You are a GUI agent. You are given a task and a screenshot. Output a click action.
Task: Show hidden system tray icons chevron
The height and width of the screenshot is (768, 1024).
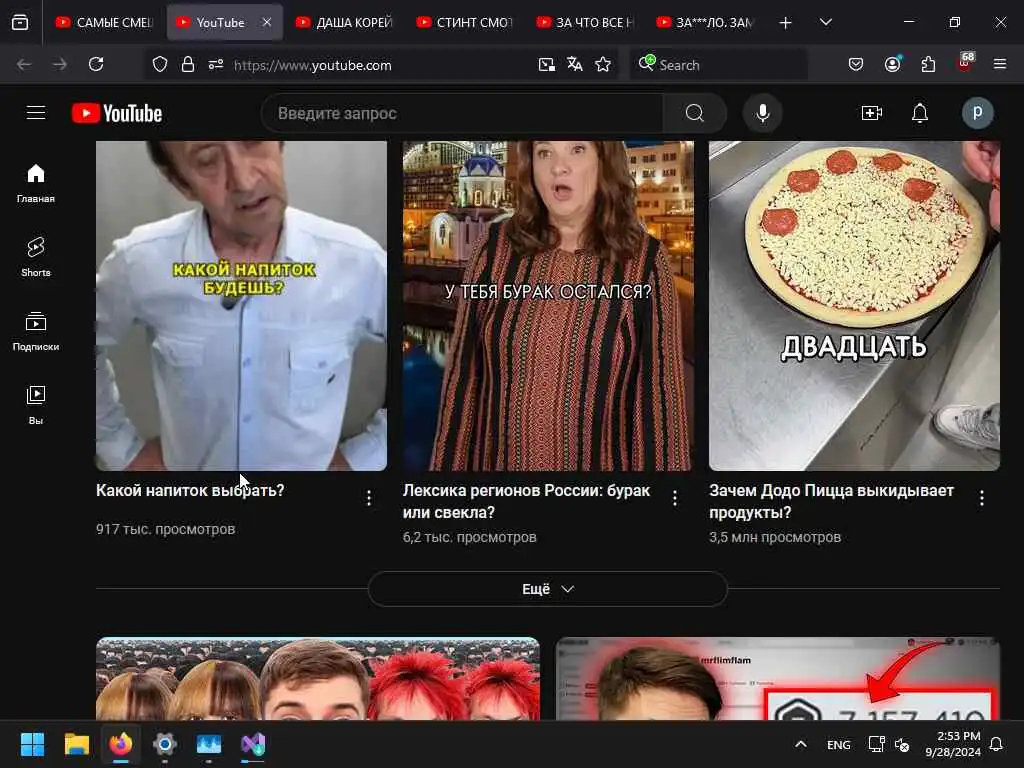(801, 744)
